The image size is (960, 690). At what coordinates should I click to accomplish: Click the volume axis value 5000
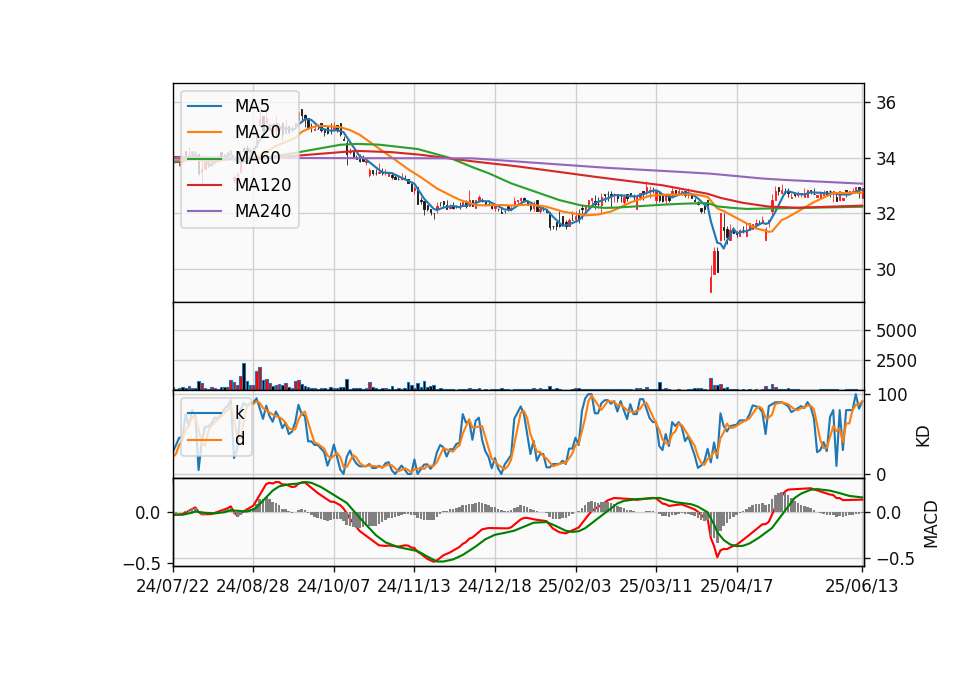click(x=896, y=331)
